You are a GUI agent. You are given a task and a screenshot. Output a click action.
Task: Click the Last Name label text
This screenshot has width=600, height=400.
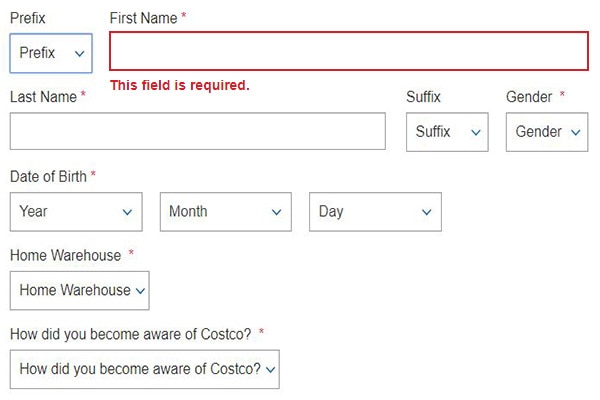pos(43,97)
